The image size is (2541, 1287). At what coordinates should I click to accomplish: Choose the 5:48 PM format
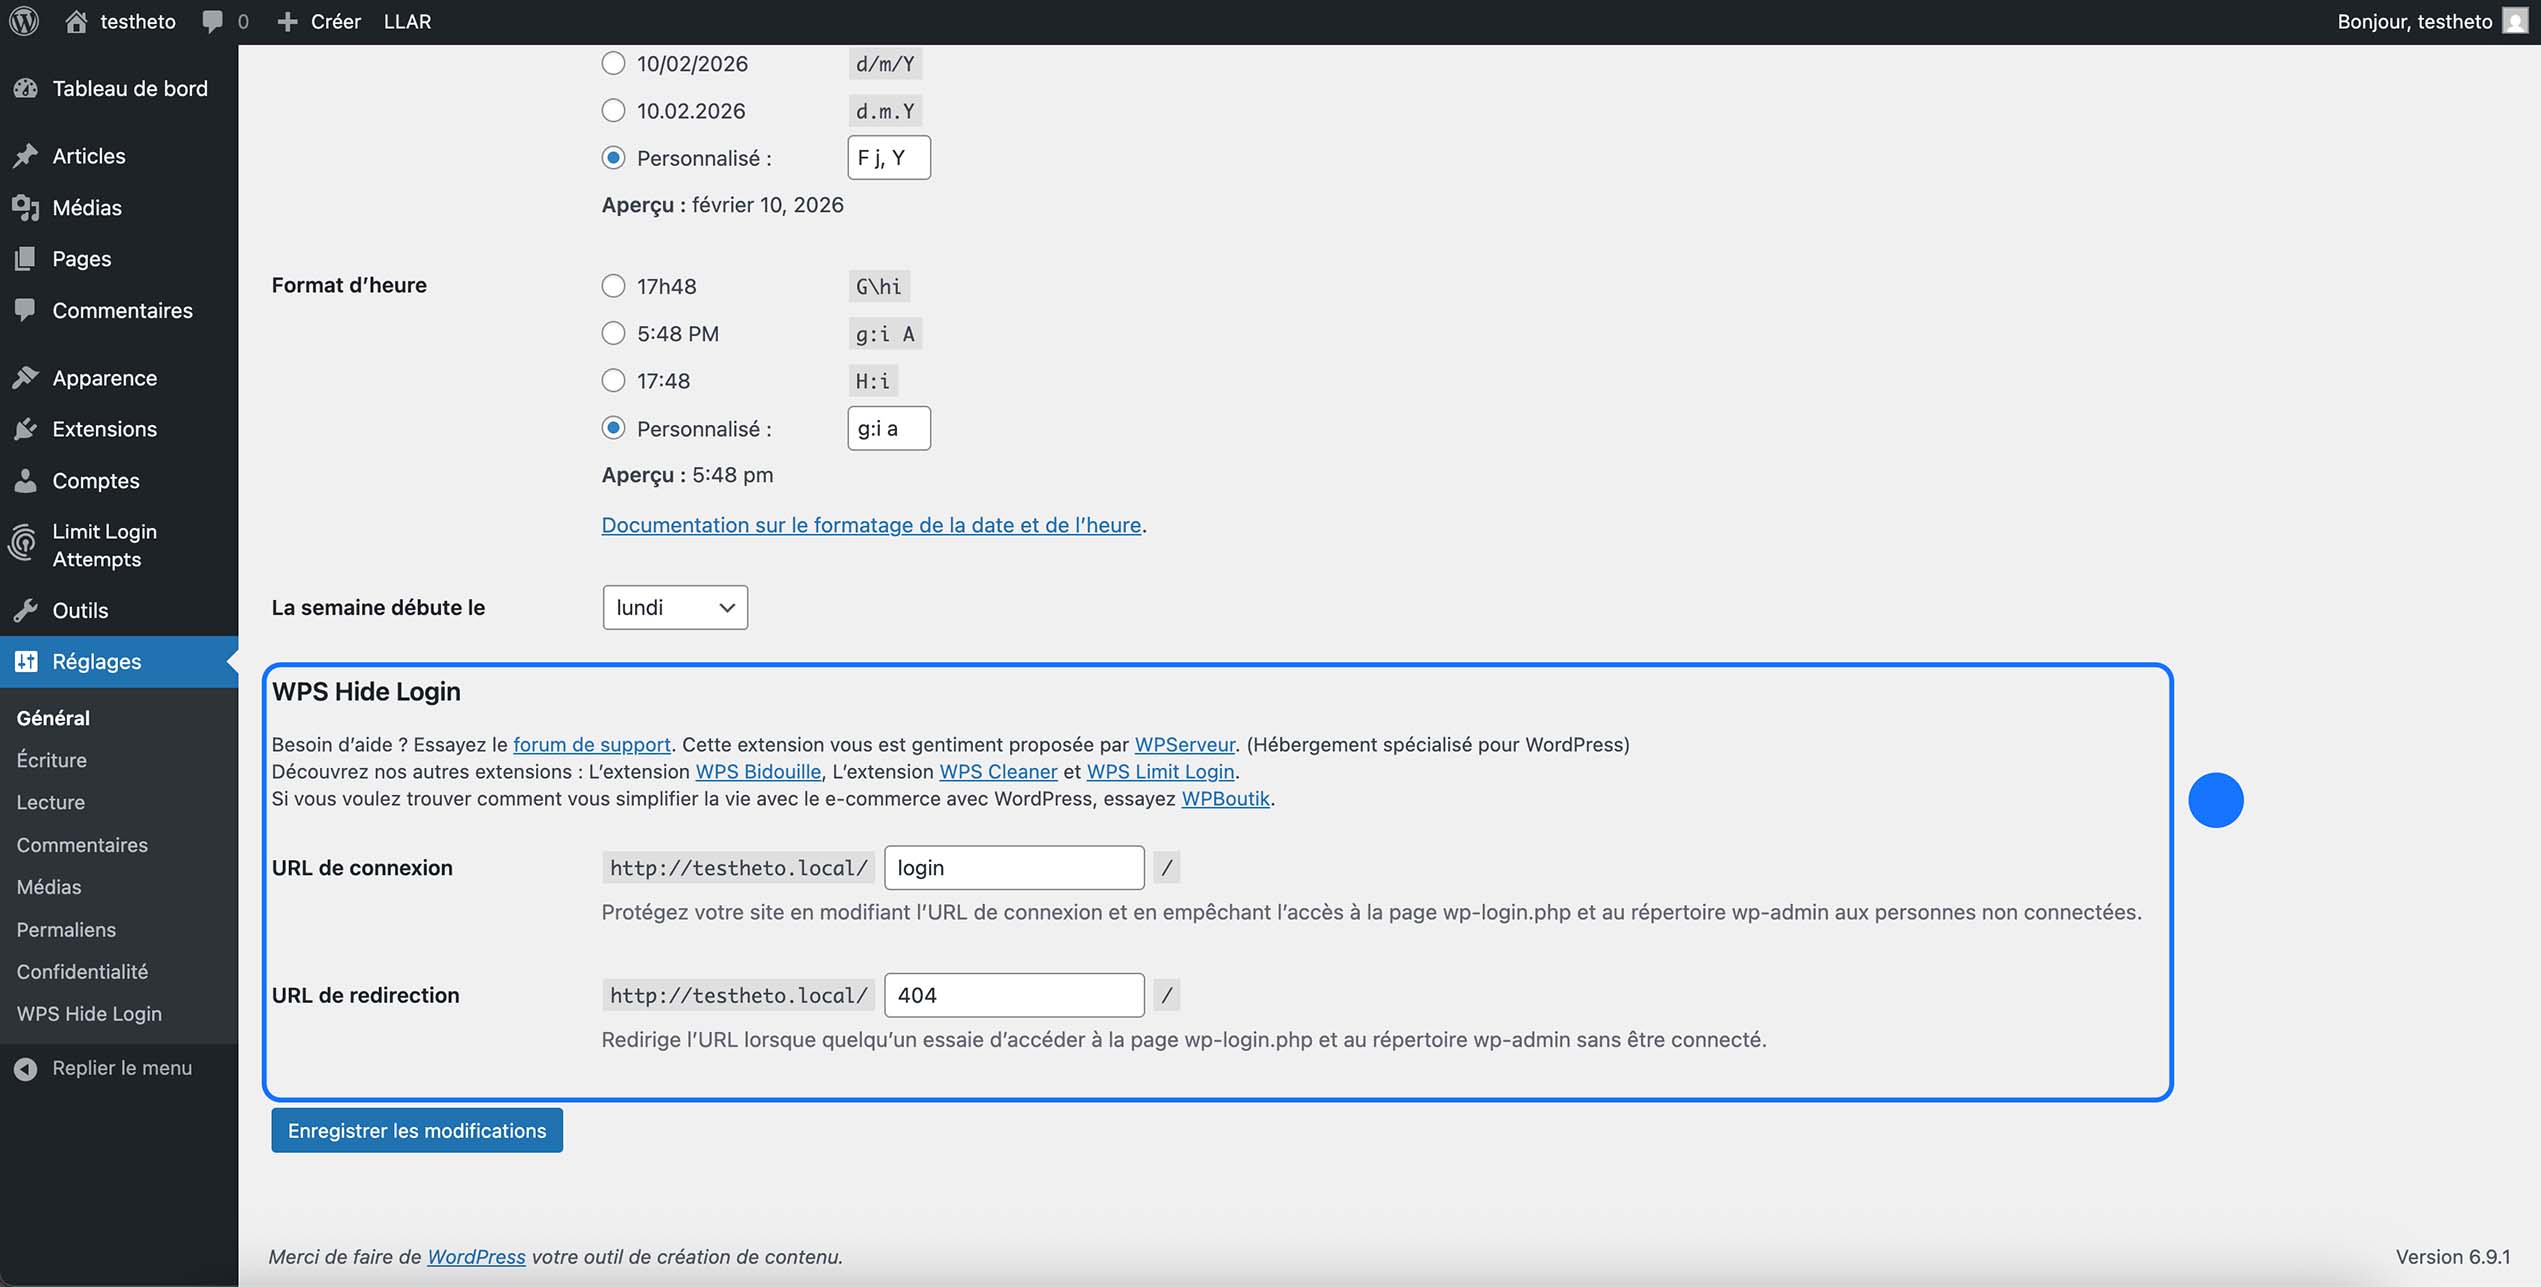pyautogui.click(x=613, y=333)
